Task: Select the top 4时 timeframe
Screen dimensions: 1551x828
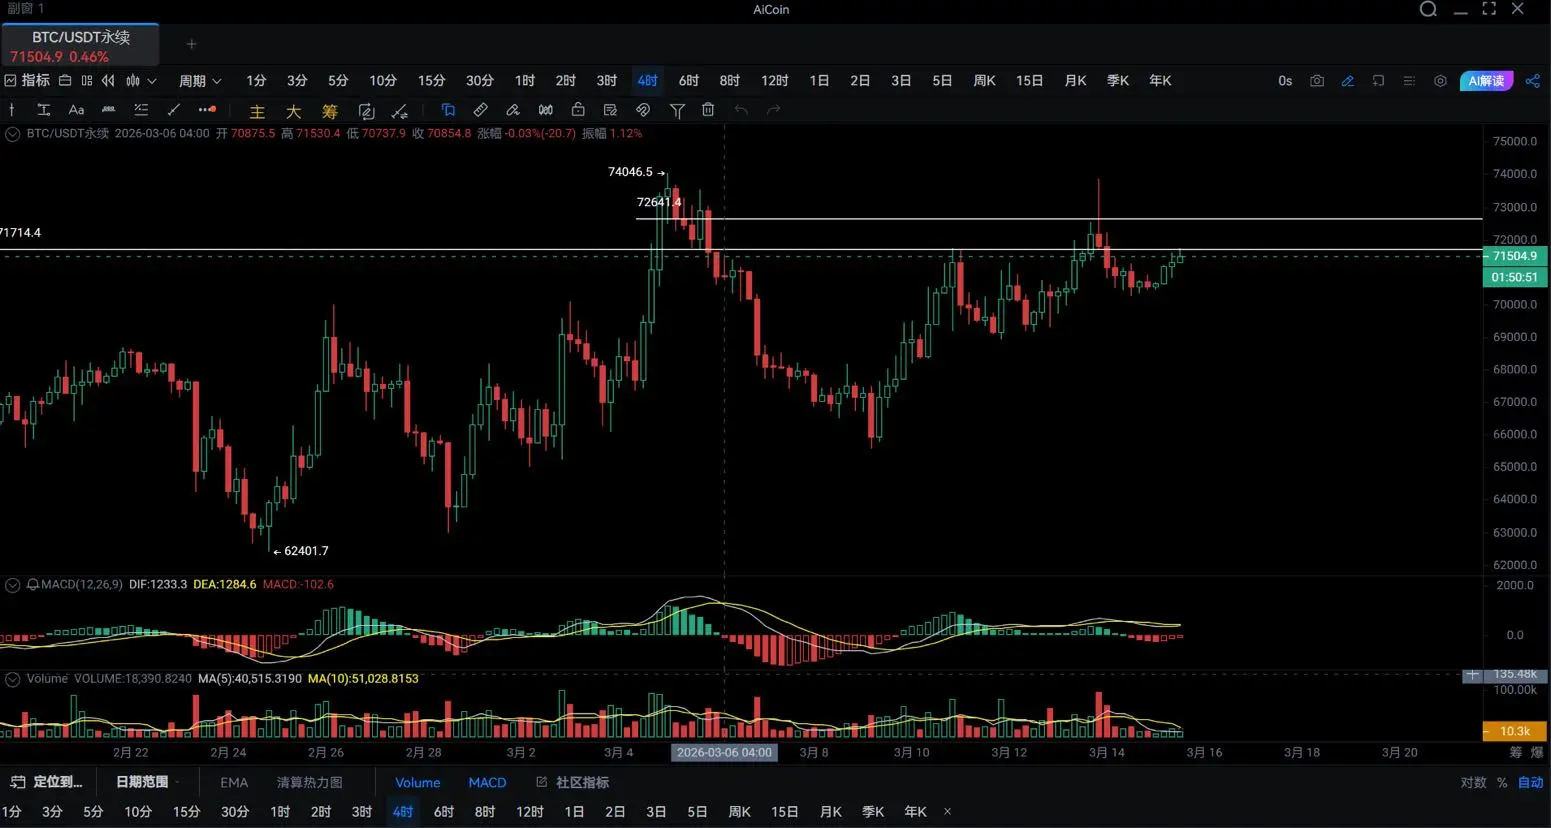Action: point(648,80)
